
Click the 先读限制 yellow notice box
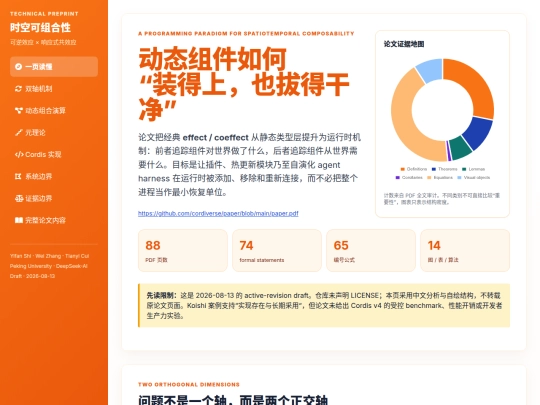(x=324, y=305)
